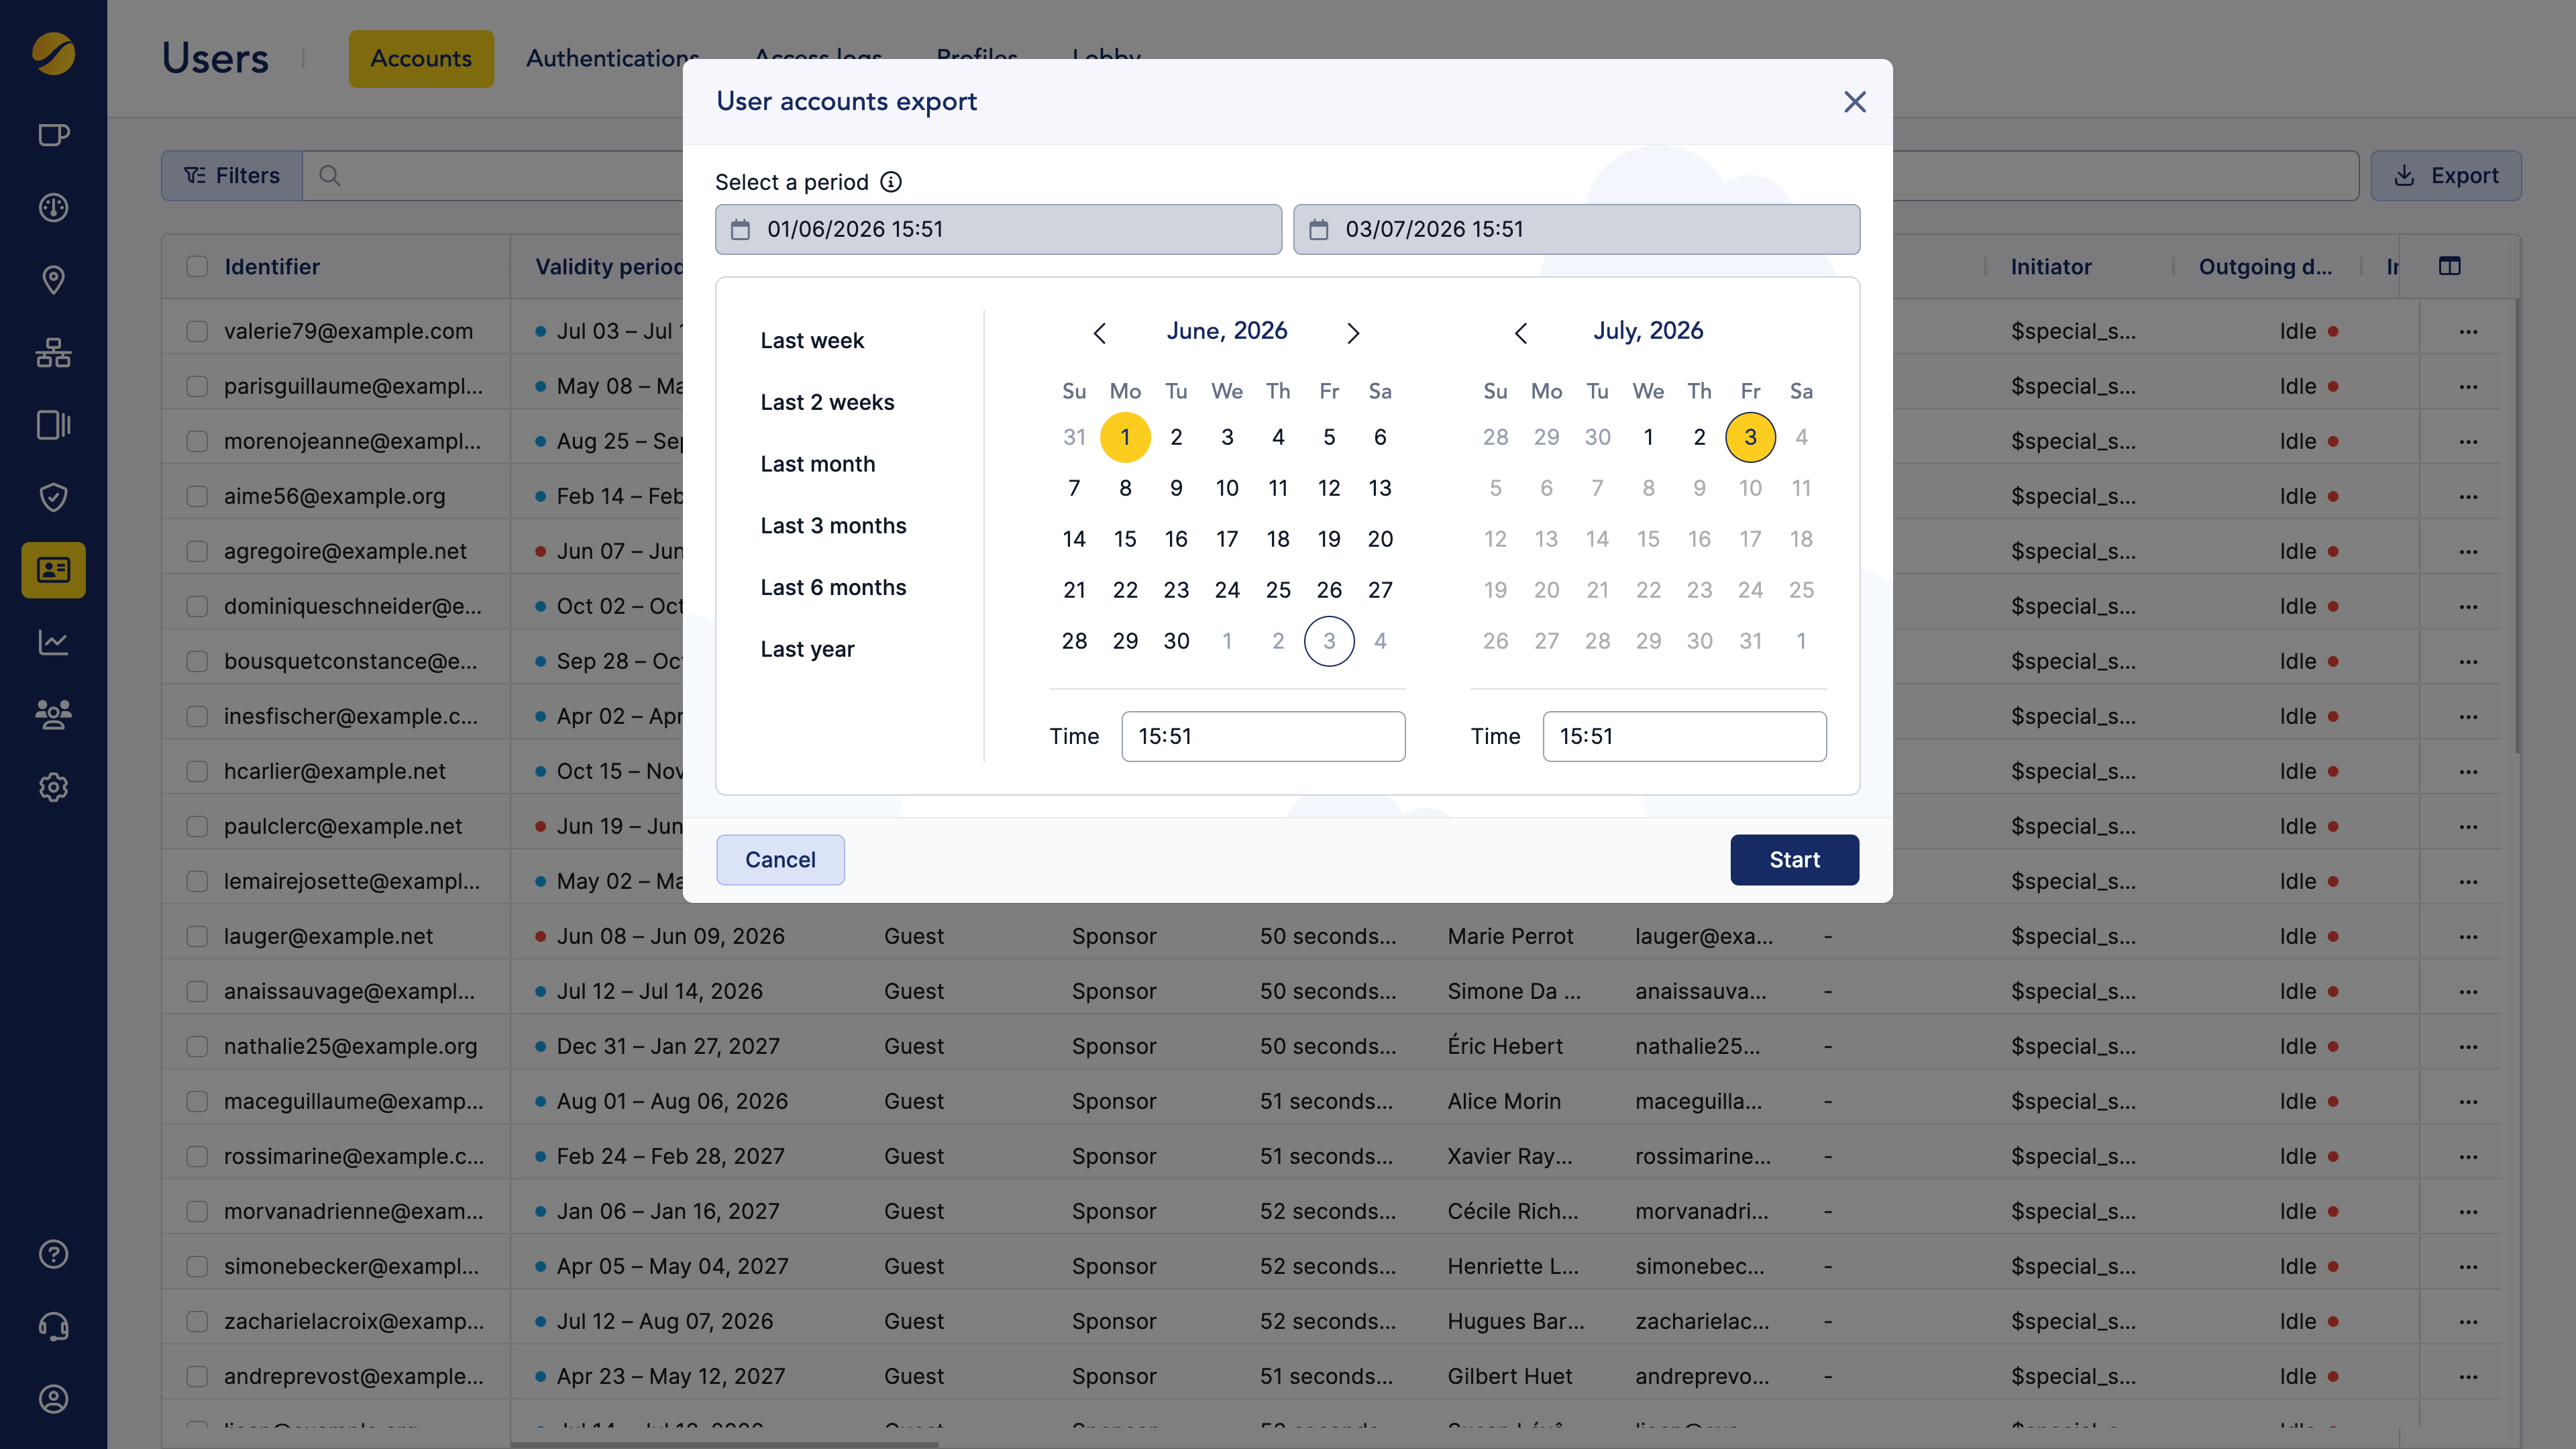Click the June calendar Time field 15:51
This screenshot has height=1449, width=2576.
click(x=1263, y=736)
